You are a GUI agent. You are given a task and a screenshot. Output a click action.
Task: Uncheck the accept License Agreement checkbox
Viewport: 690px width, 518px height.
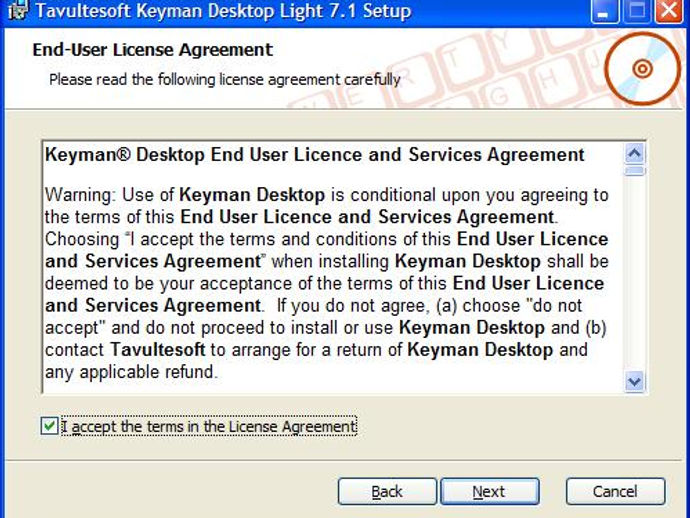[x=49, y=426]
